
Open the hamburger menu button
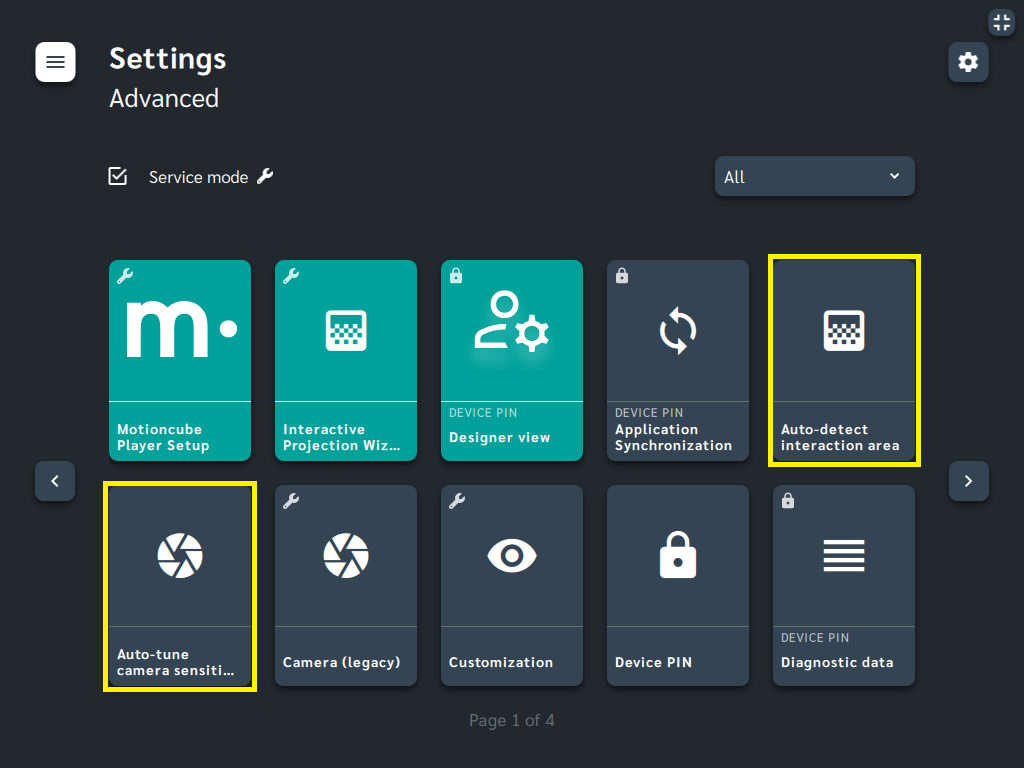(56, 62)
